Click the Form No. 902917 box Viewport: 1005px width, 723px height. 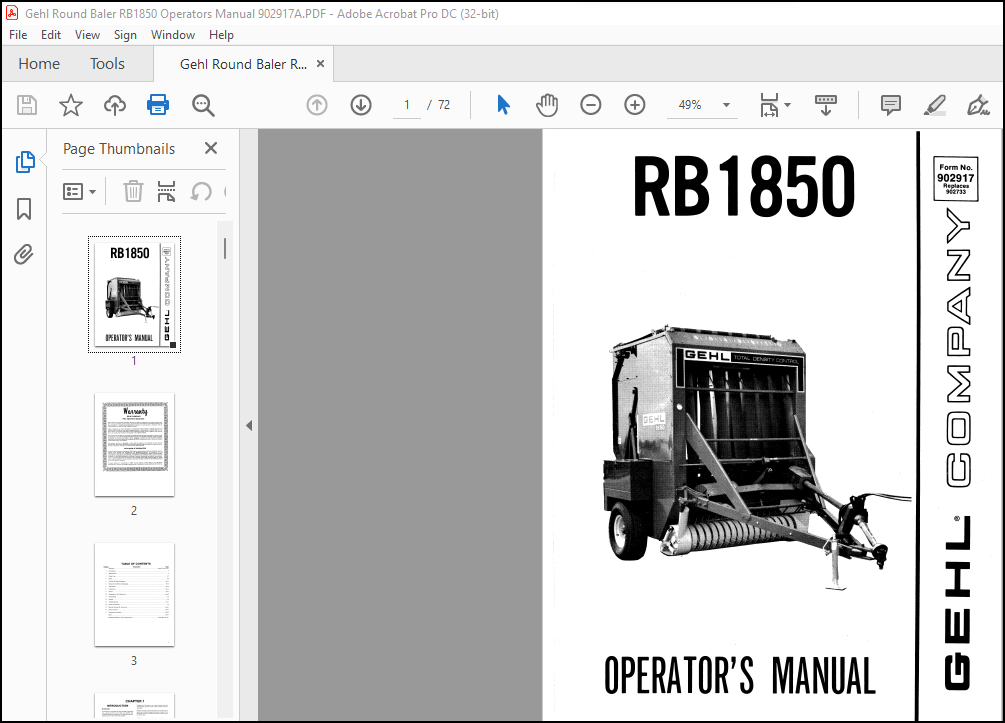(x=956, y=179)
